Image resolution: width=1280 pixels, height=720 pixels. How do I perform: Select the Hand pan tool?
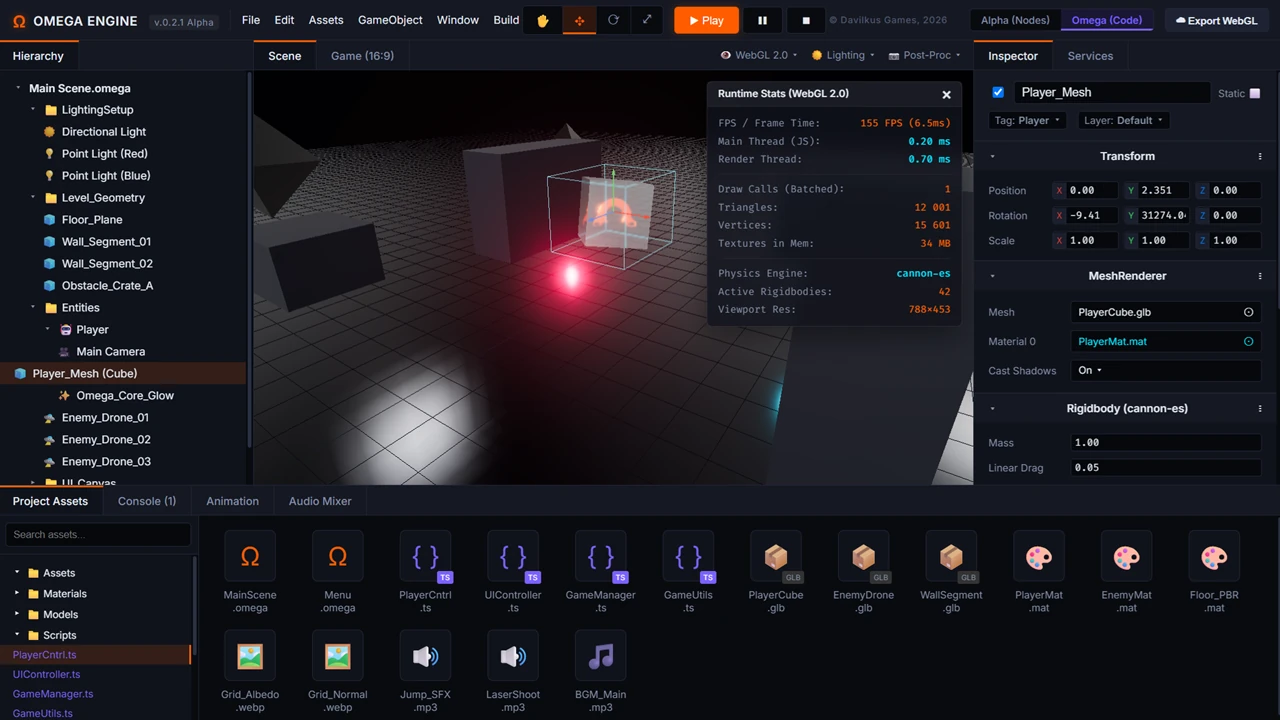tap(543, 20)
